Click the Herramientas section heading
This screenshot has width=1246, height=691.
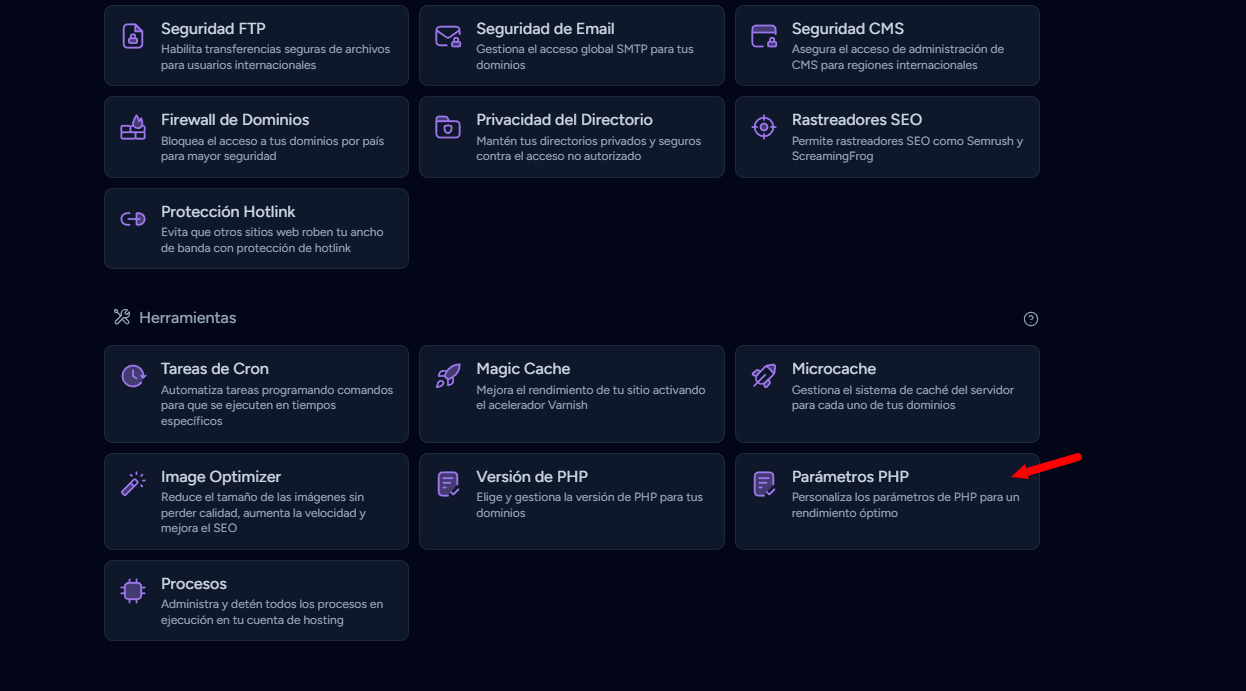(x=187, y=318)
